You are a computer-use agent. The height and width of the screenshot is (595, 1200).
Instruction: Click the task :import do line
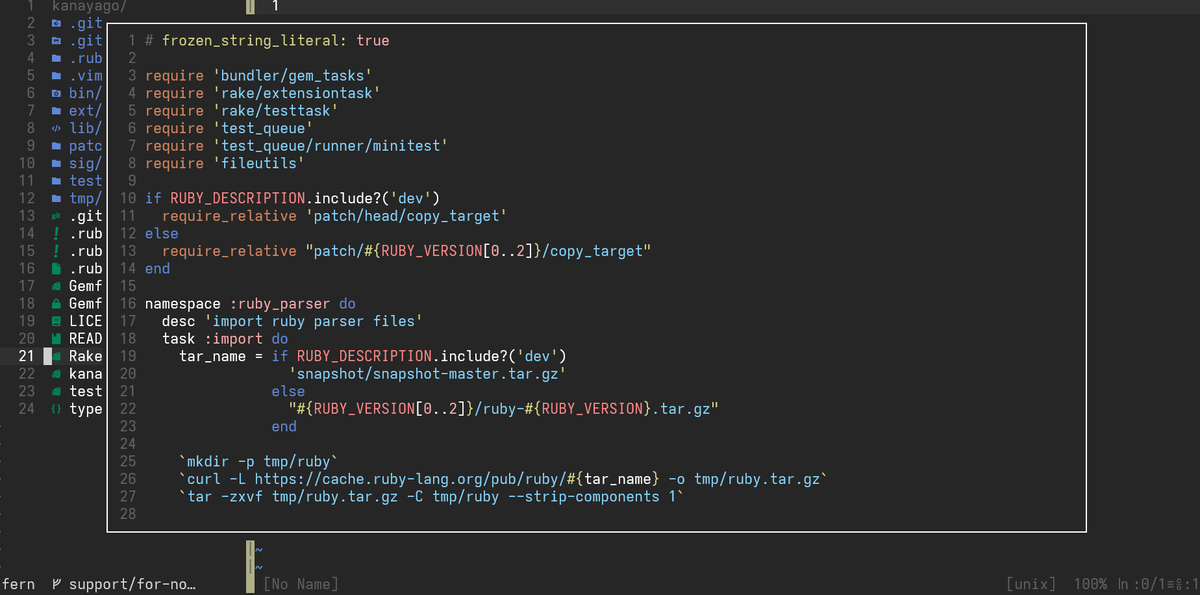pos(225,338)
